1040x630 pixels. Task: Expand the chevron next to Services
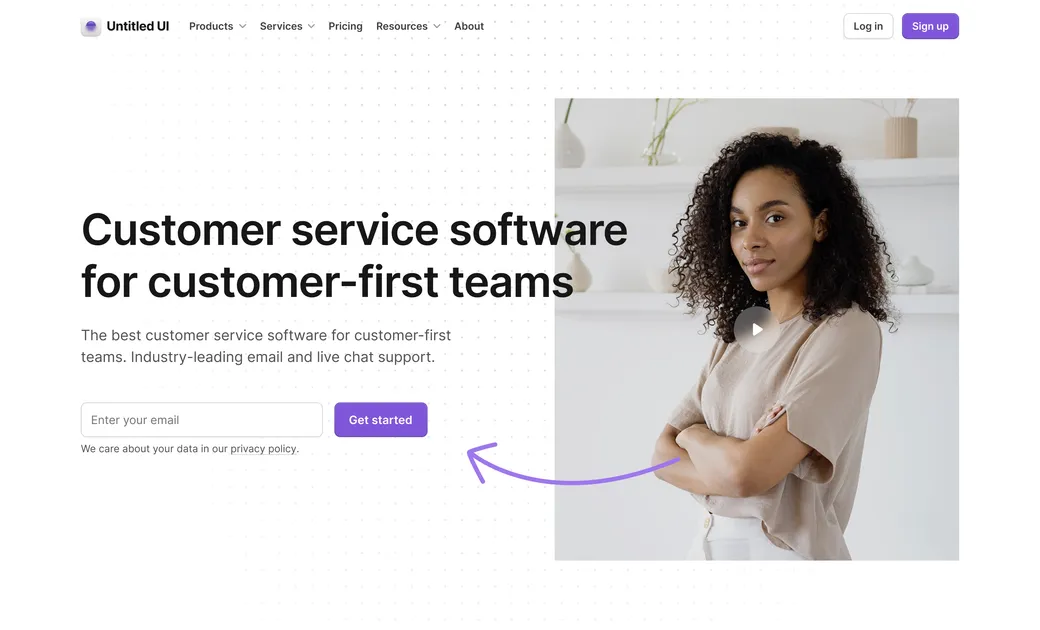pos(311,27)
